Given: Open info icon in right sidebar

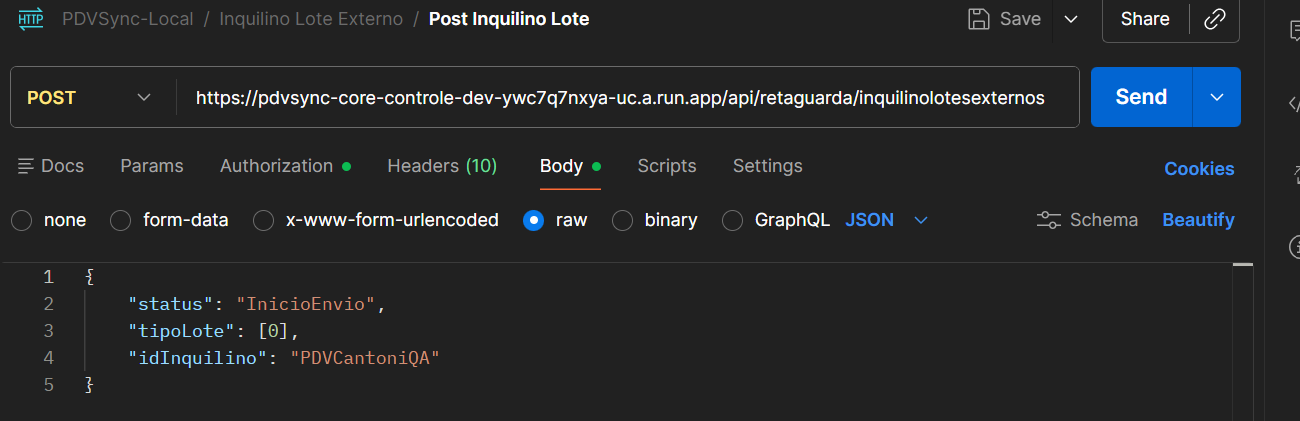Looking at the screenshot, I should 1292,245.
